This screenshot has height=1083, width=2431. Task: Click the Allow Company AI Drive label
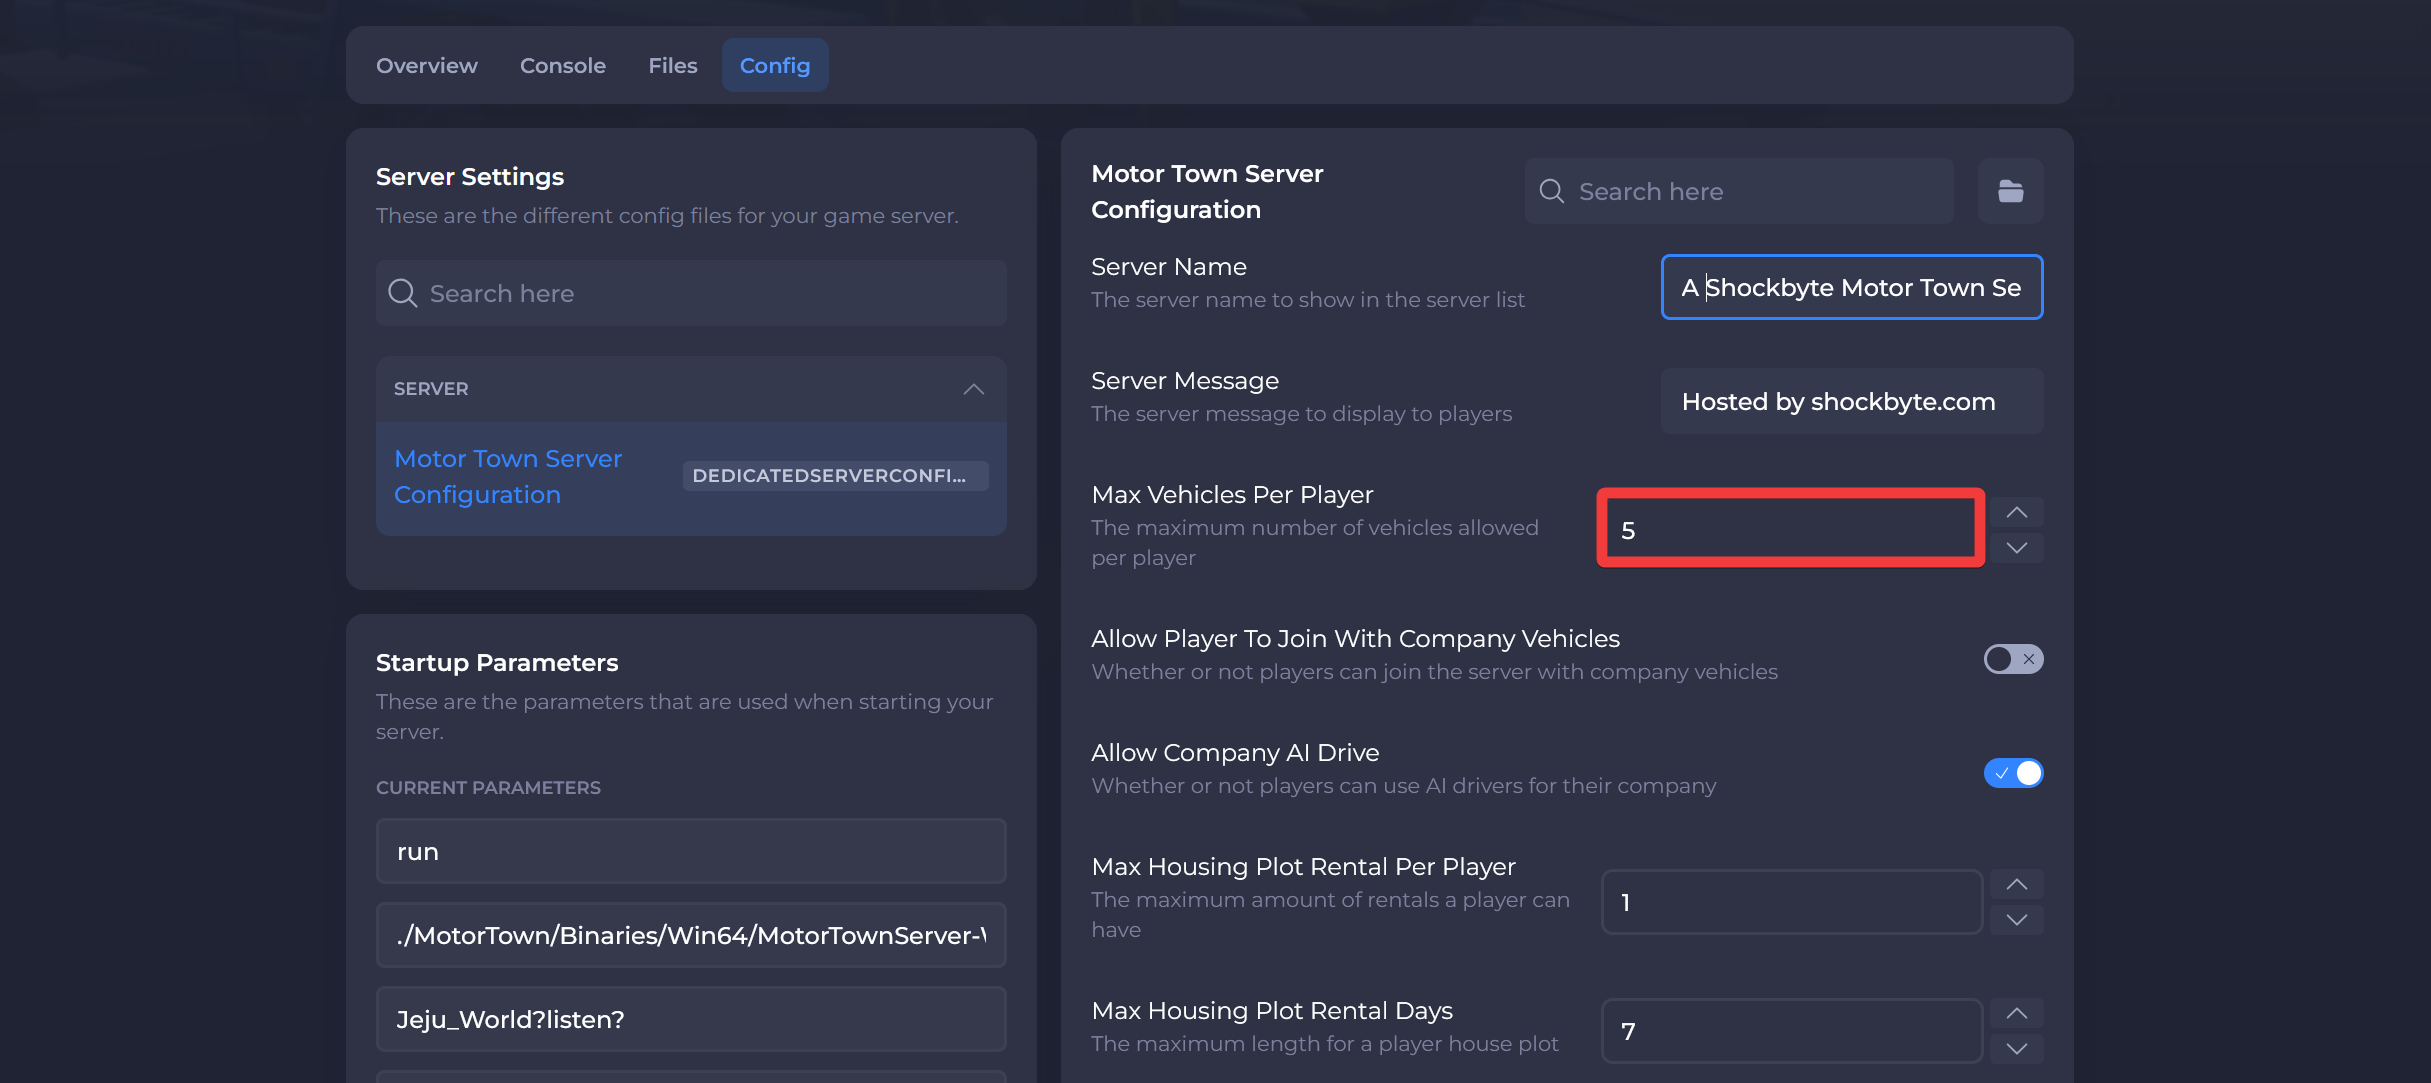(x=1235, y=753)
